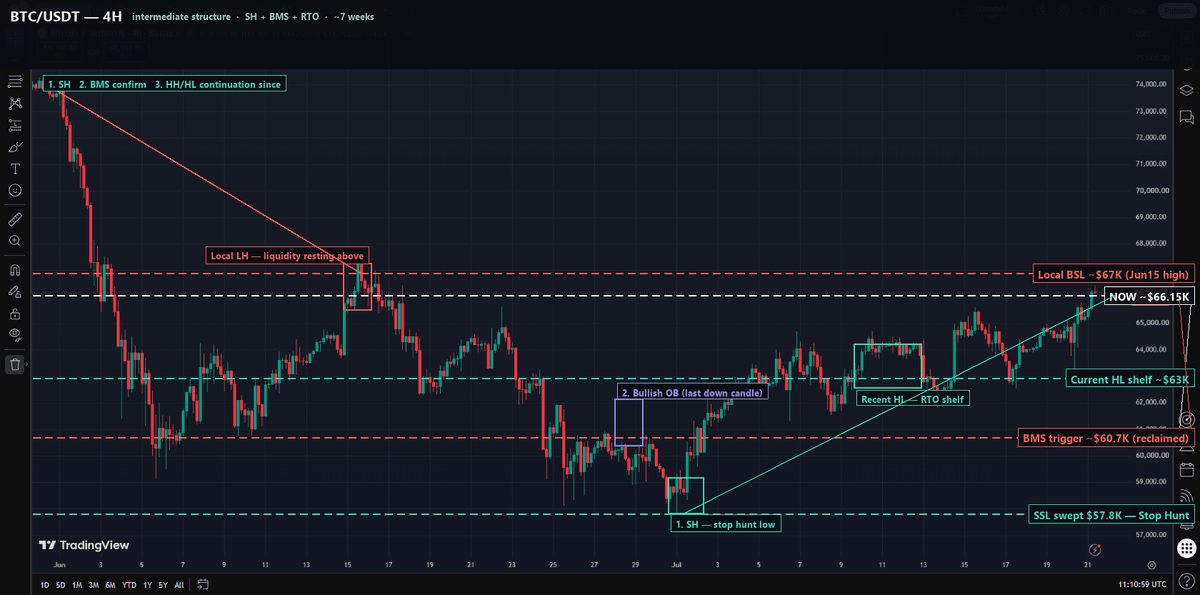The width and height of the screenshot is (1200, 595).
Task: Set the range to 1M
Action: [x=77, y=584]
